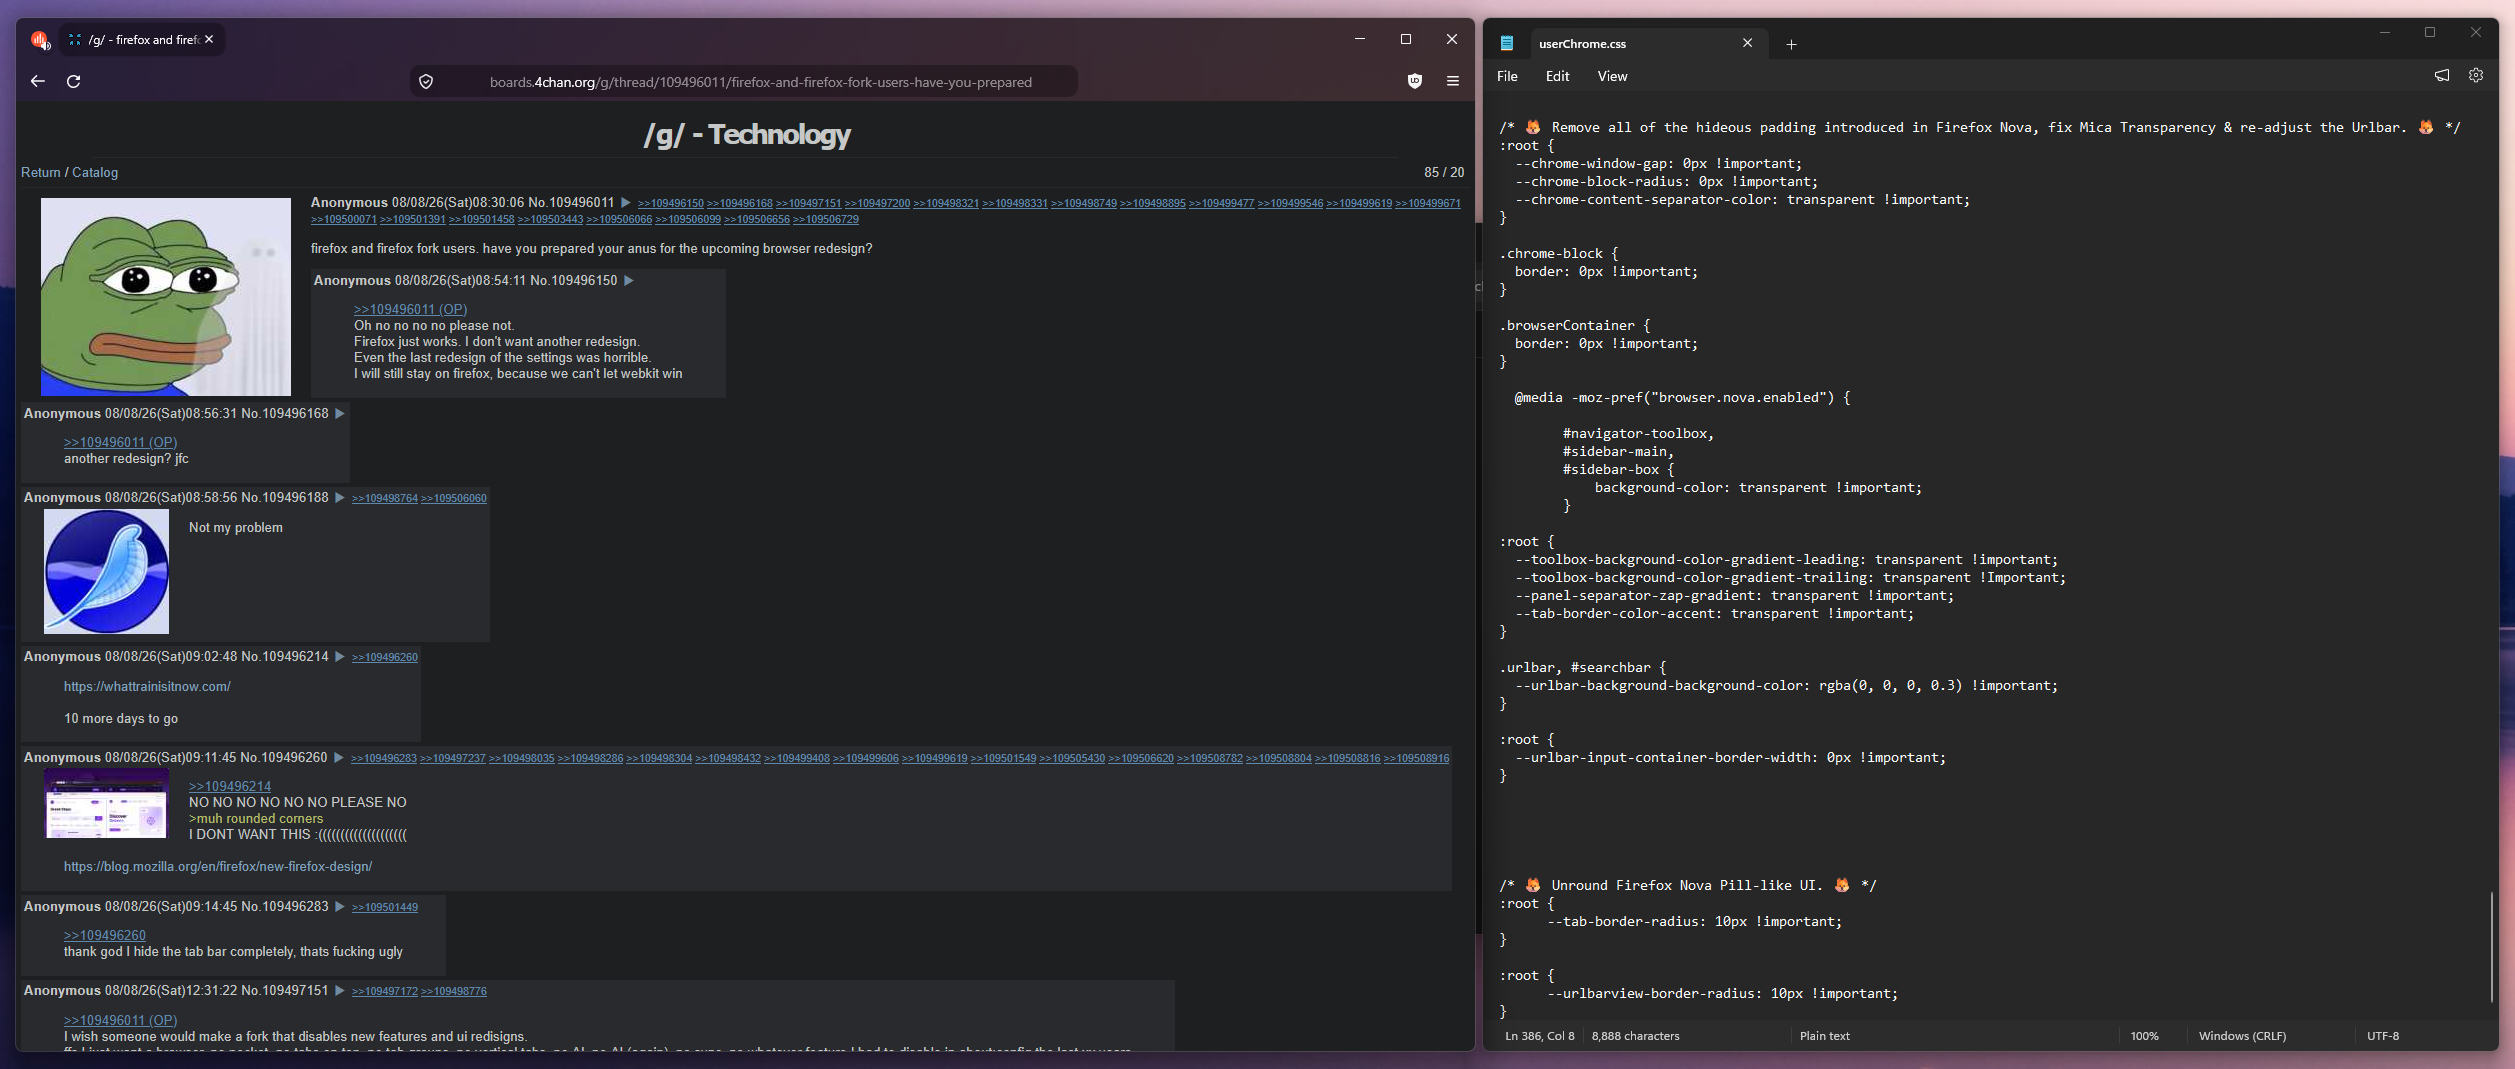This screenshot has width=2515, height=1069.
Task: Open the uBlock Origin extension popup
Action: tap(1415, 81)
